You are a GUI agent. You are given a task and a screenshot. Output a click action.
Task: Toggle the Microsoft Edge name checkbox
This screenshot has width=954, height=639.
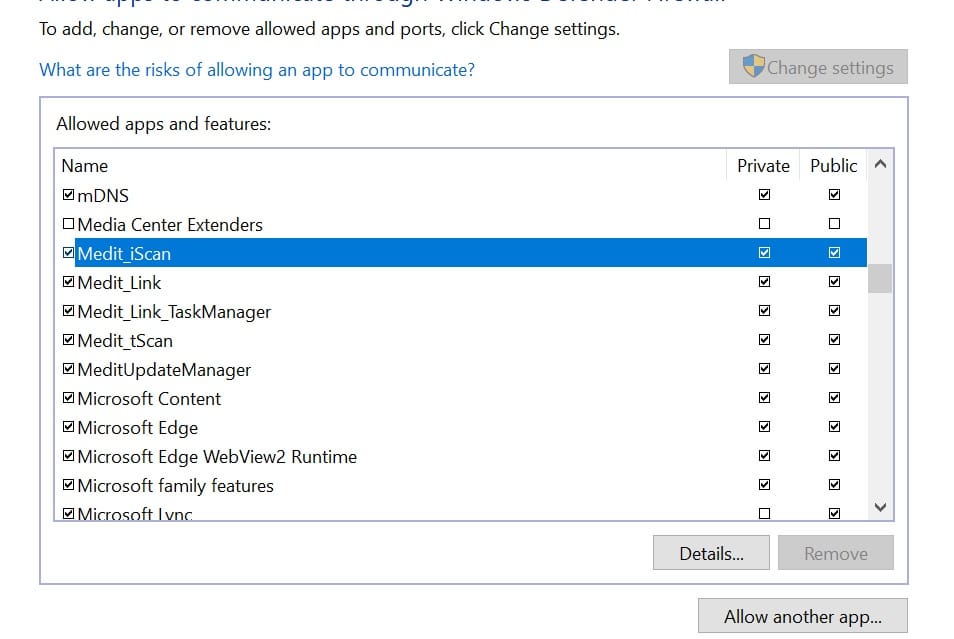[x=68, y=427]
